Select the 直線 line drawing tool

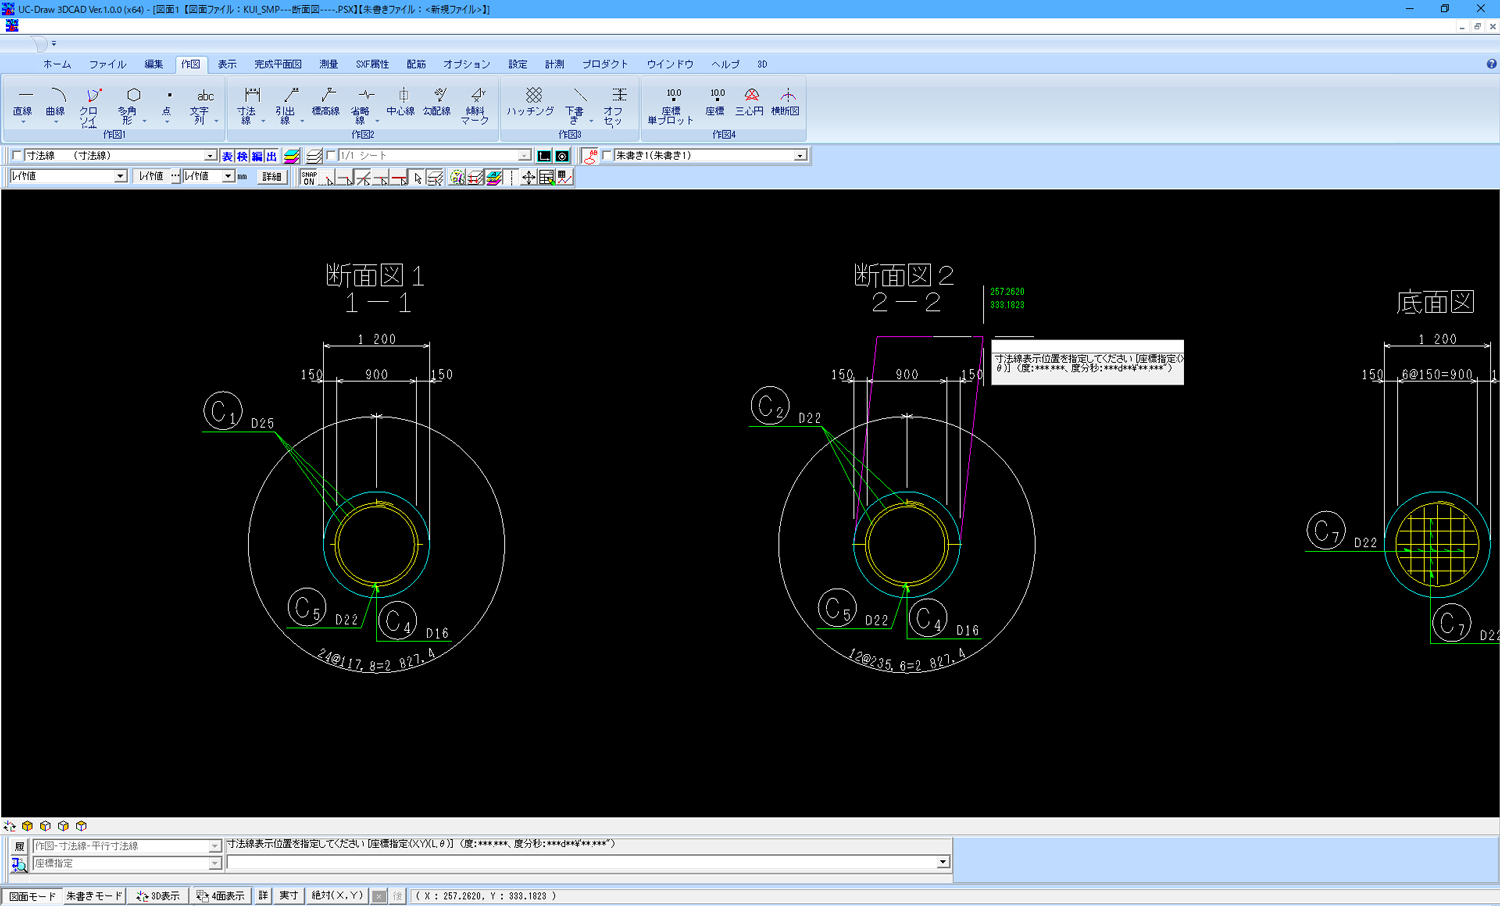coord(23,101)
